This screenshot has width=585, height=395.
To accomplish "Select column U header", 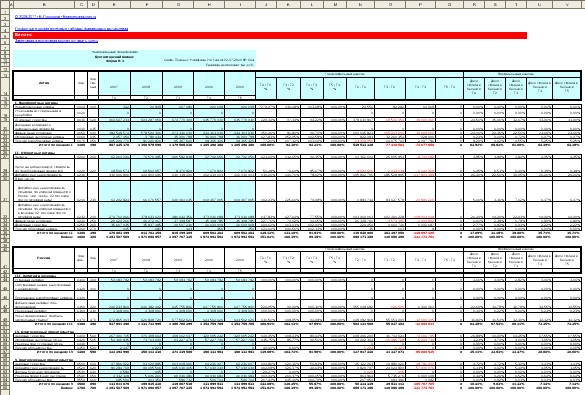I will coord(539,4).
